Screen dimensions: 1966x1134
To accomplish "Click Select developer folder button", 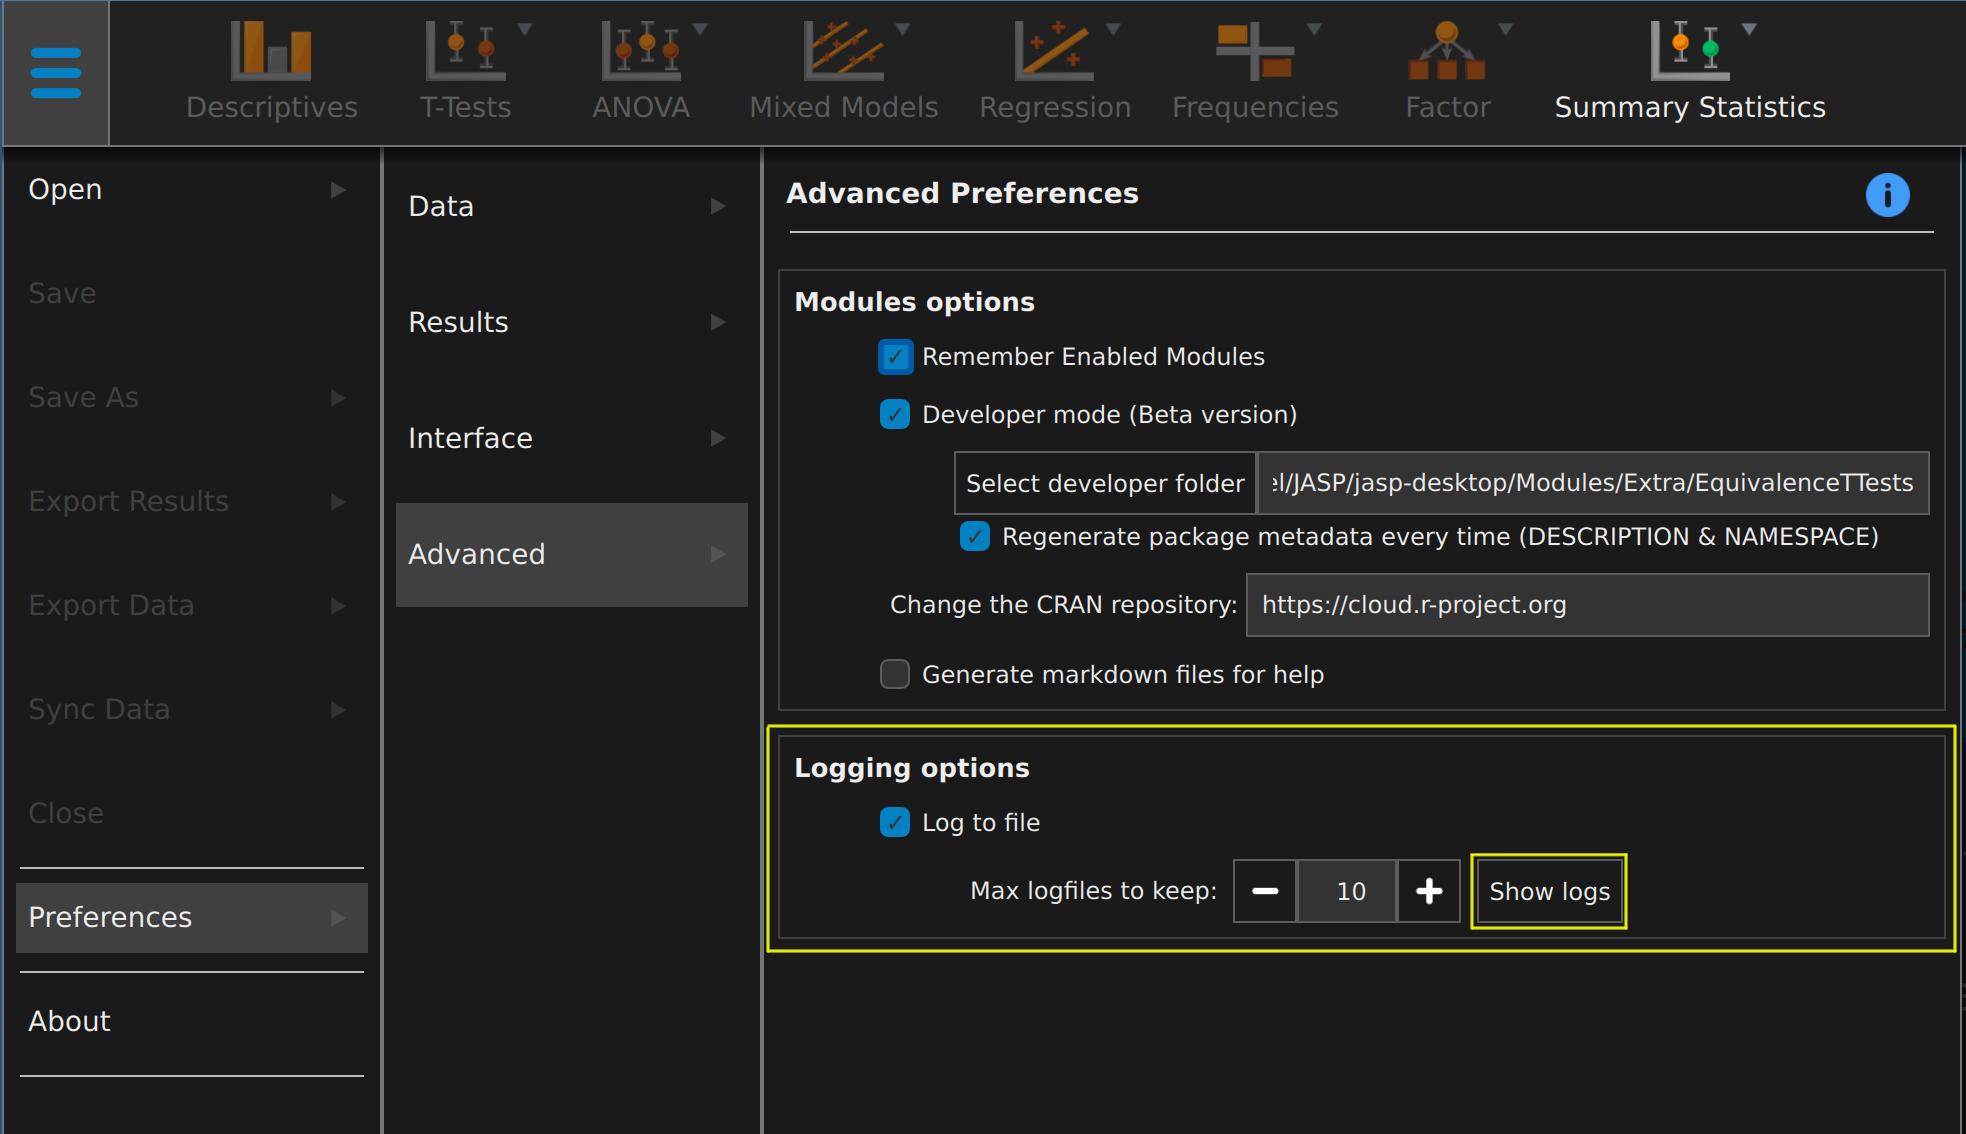I will (1105, 483).
